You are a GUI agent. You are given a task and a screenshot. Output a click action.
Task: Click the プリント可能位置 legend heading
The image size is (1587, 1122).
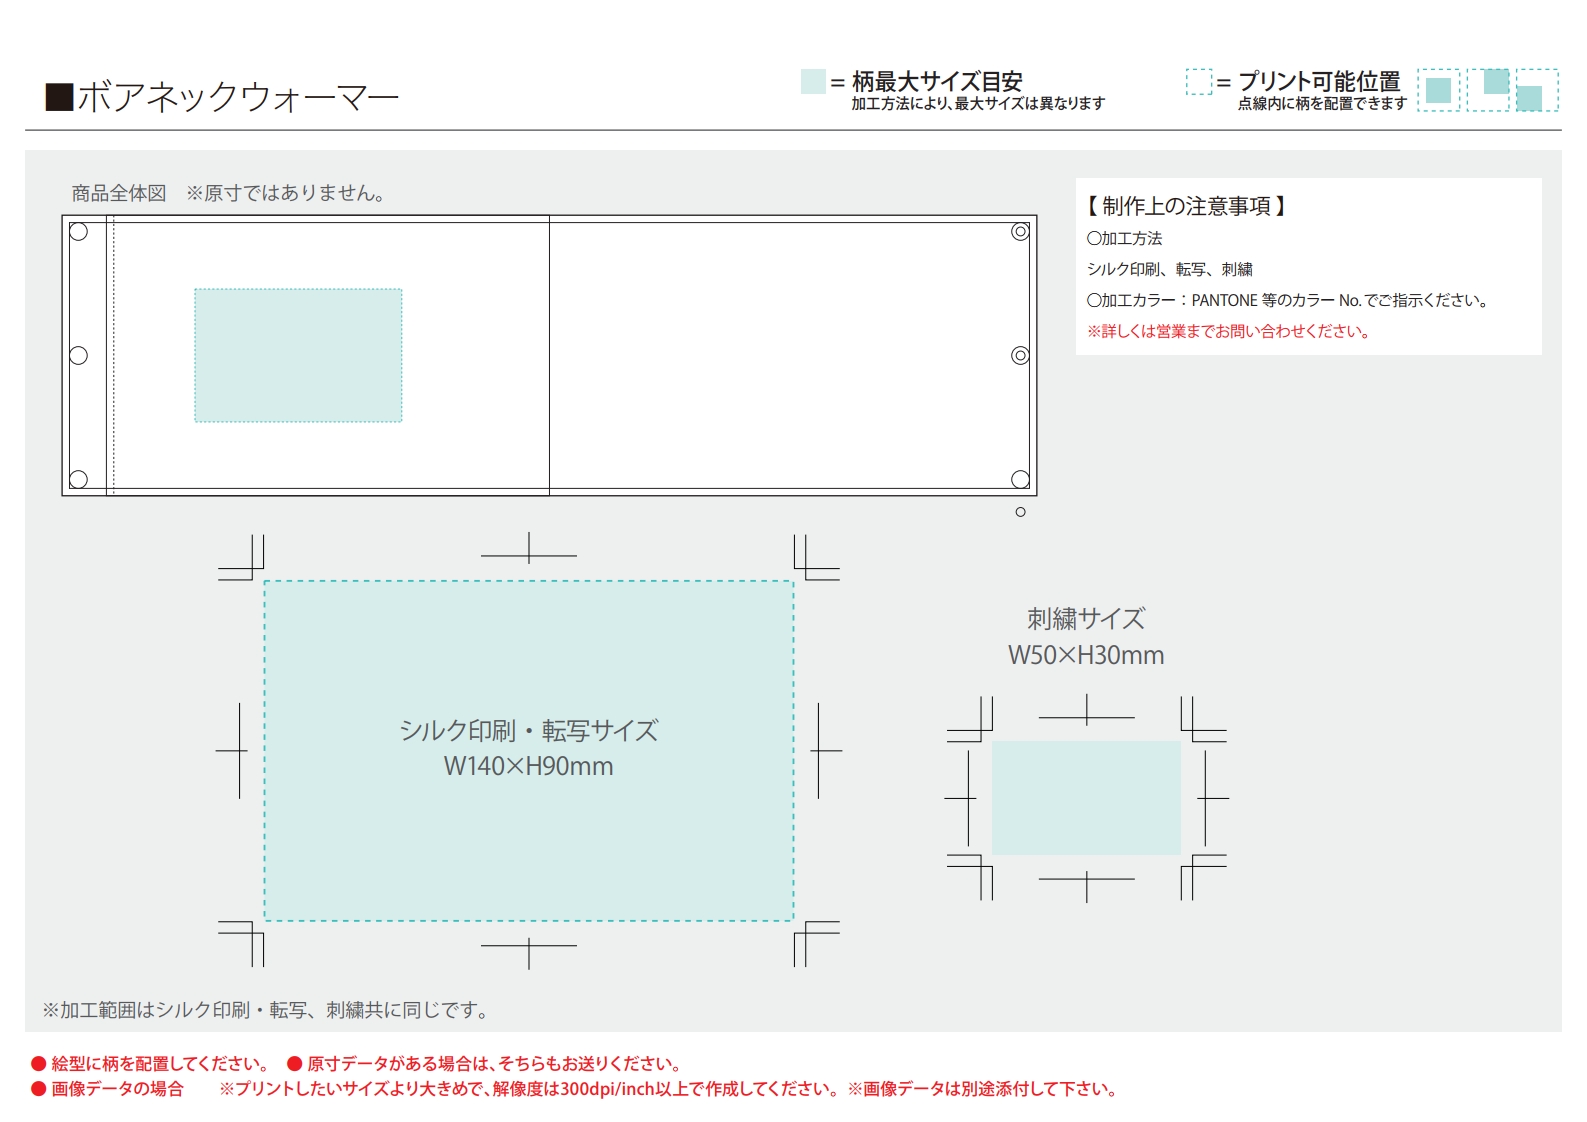tap(1319, 81)
